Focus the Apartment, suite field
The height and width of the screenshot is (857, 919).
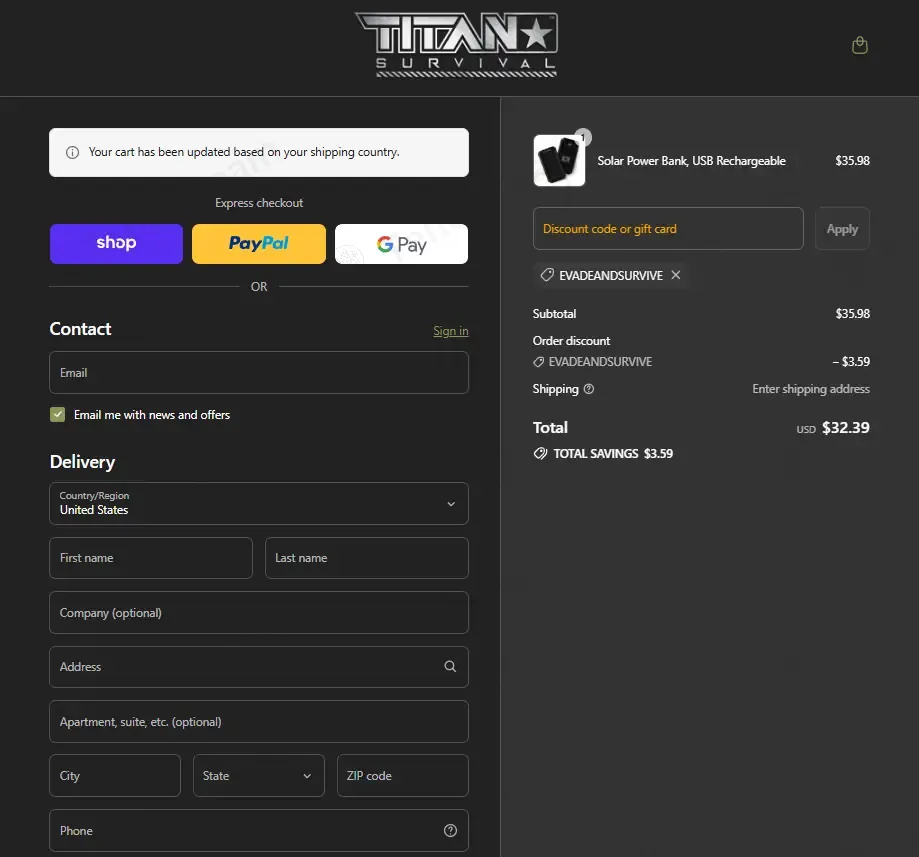[258, 722]
